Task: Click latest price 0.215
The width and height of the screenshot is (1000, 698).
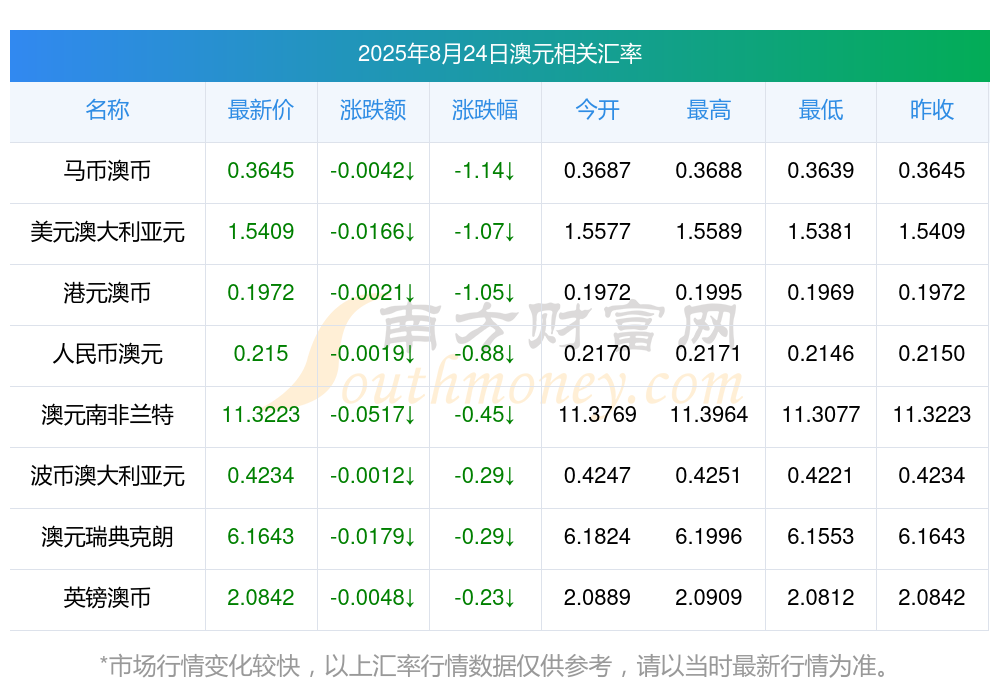Action: coord(261,353)
